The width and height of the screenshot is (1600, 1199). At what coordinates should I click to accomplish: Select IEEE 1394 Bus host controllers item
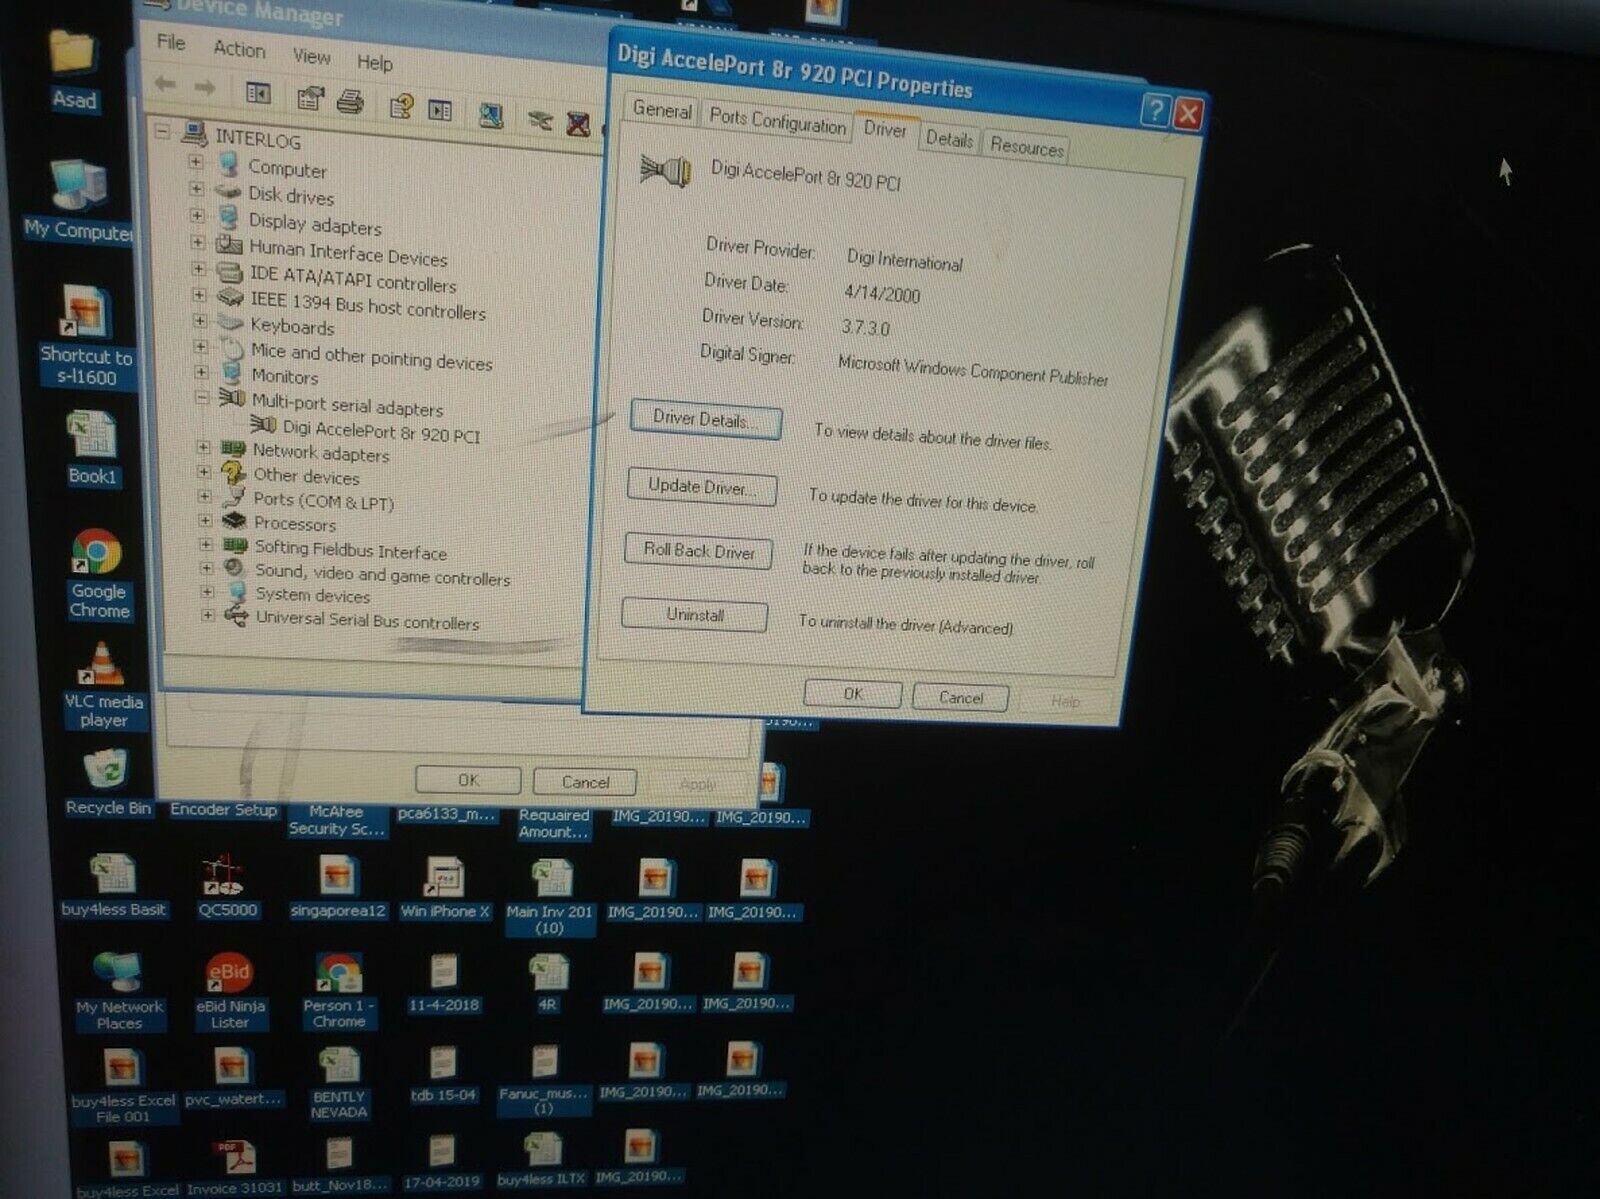pyautogui.click(x=367, y=305)
